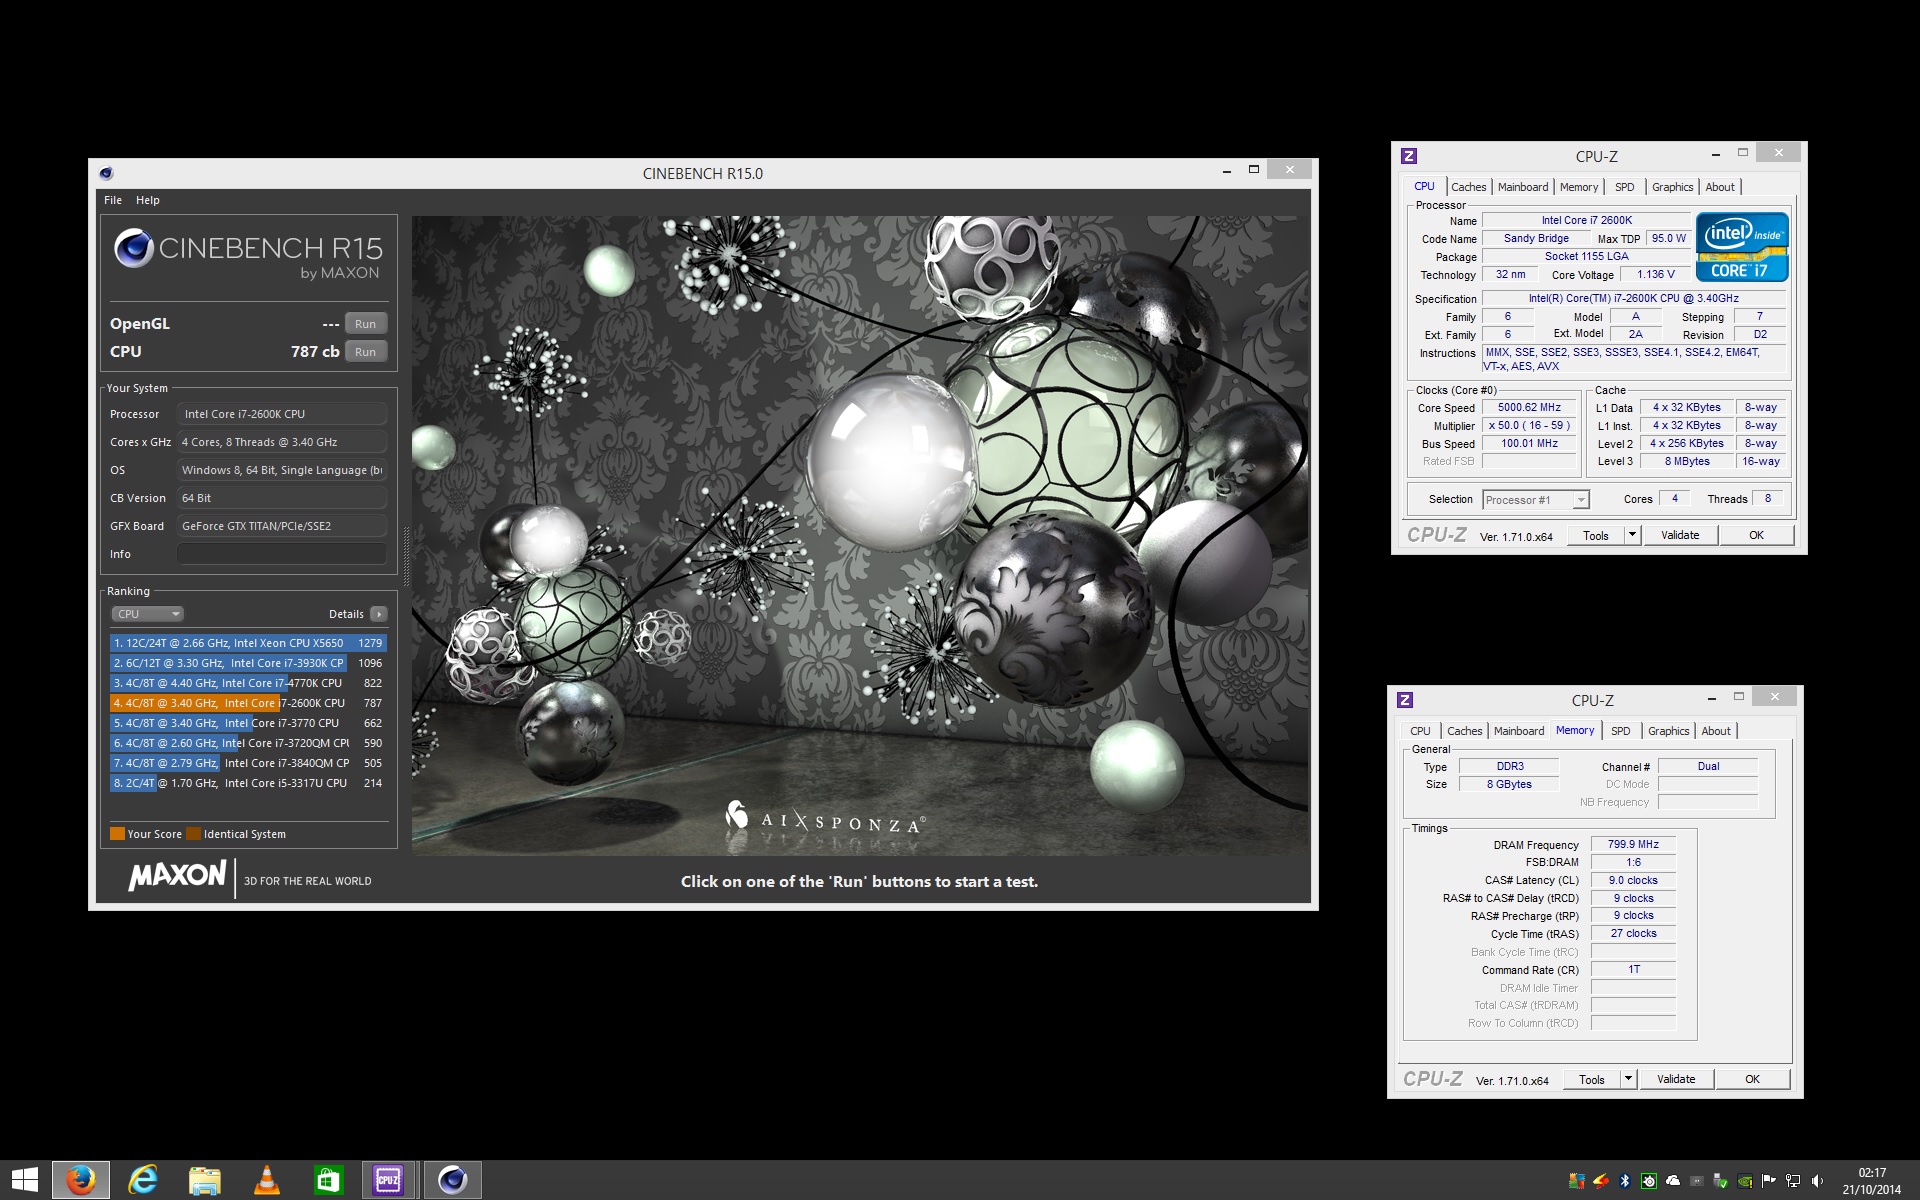
Task: Run the CPU benchmark
Action: (x=365, y=352)
